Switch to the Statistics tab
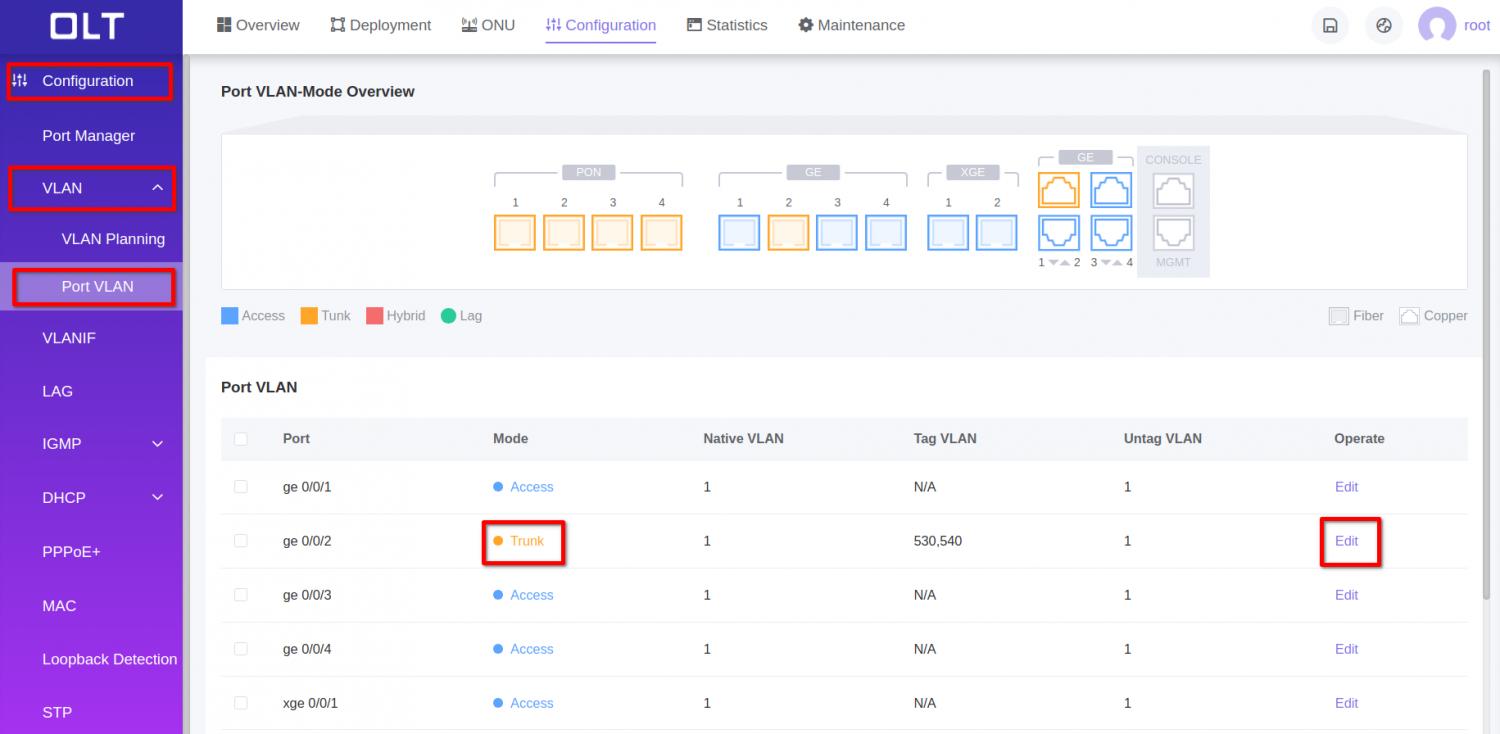The height and width of the screenshot is (734, 1500). pyautogui.click(x=727, y=25)
